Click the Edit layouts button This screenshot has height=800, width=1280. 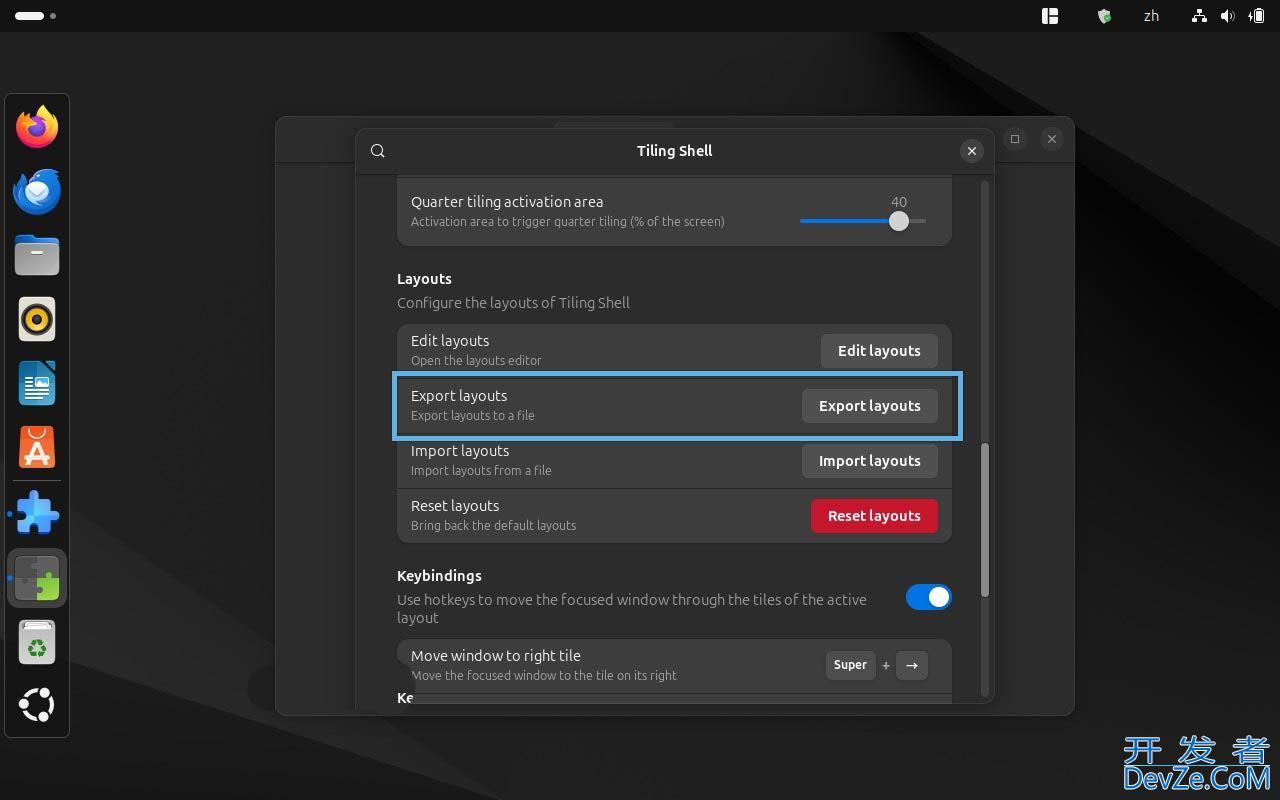pos(879,351)
